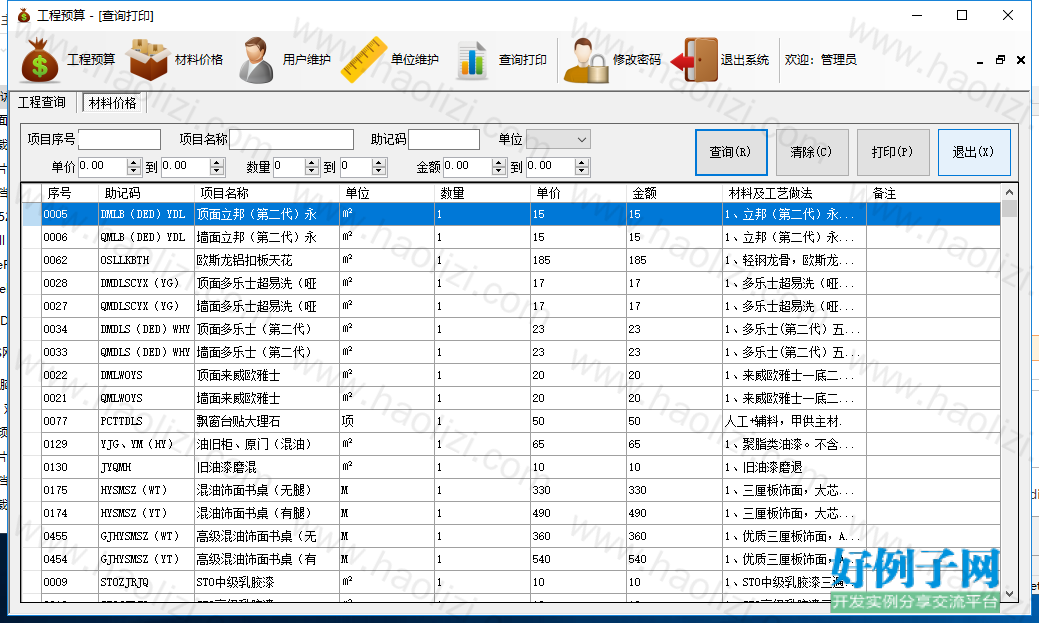
Task: Click the 助记码 input field
Action: [x=444, y=139]
